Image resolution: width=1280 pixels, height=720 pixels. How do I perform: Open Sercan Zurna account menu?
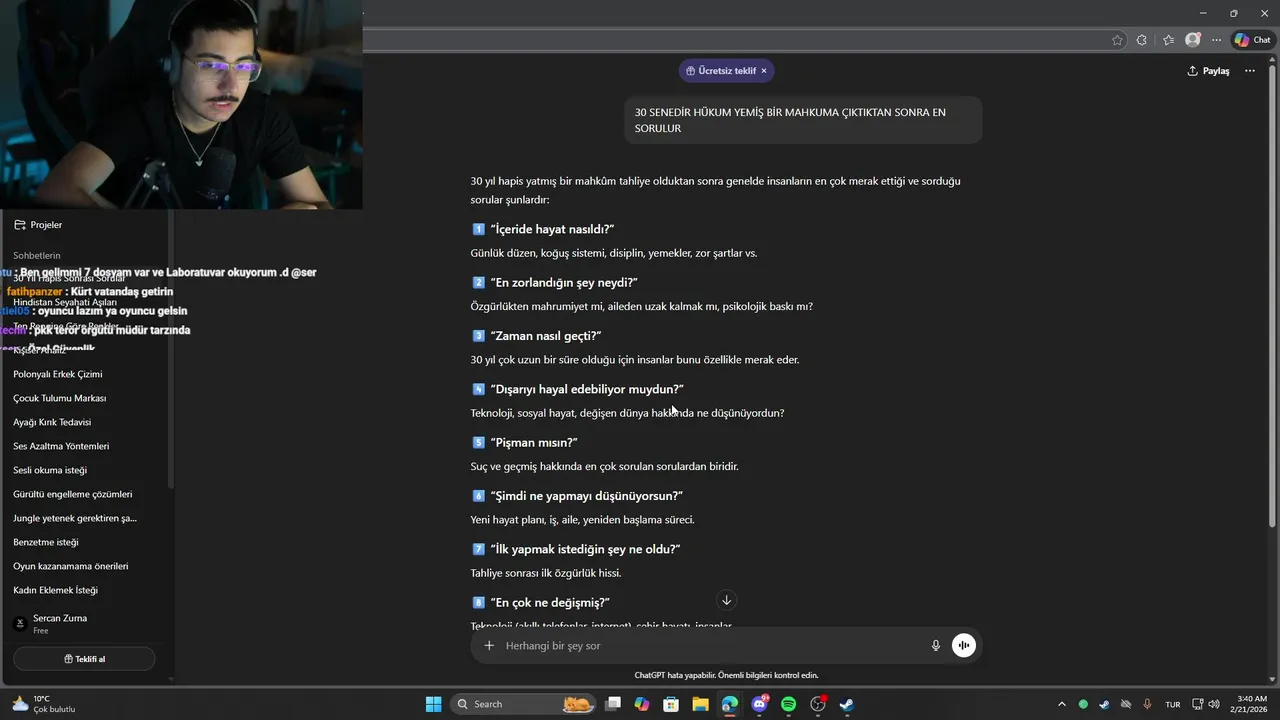pos(84,624)
